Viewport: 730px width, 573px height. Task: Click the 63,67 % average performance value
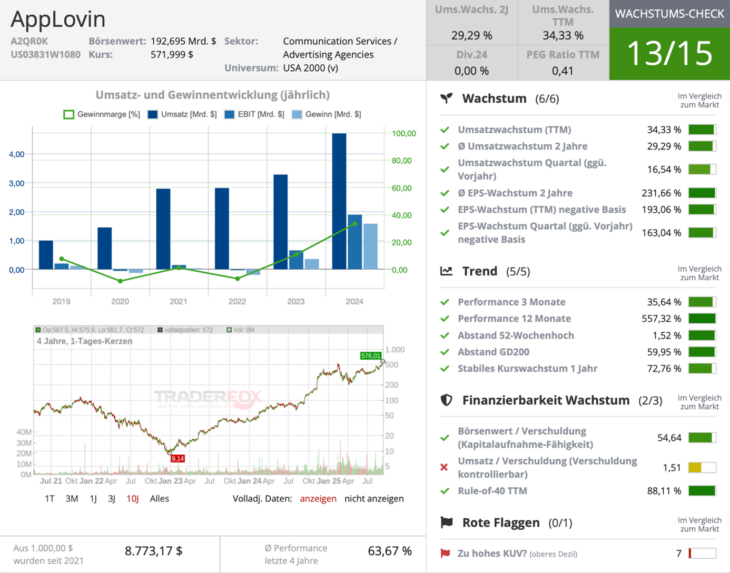[x=390, y=551]
